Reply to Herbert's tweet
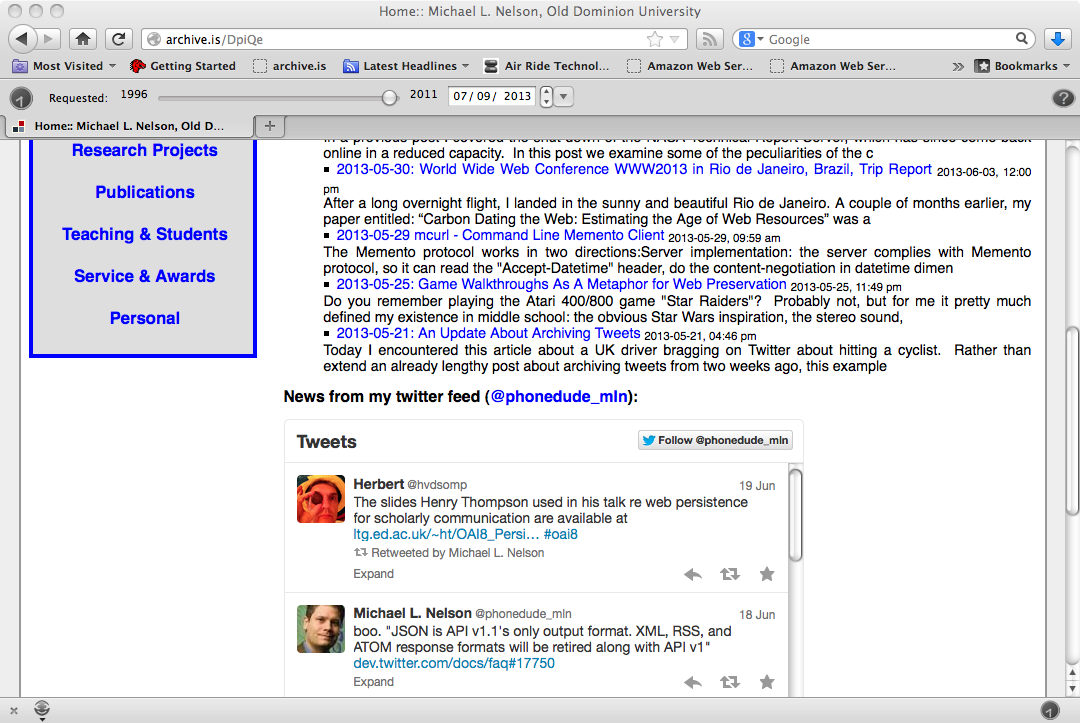 click(x=693, y=574)
